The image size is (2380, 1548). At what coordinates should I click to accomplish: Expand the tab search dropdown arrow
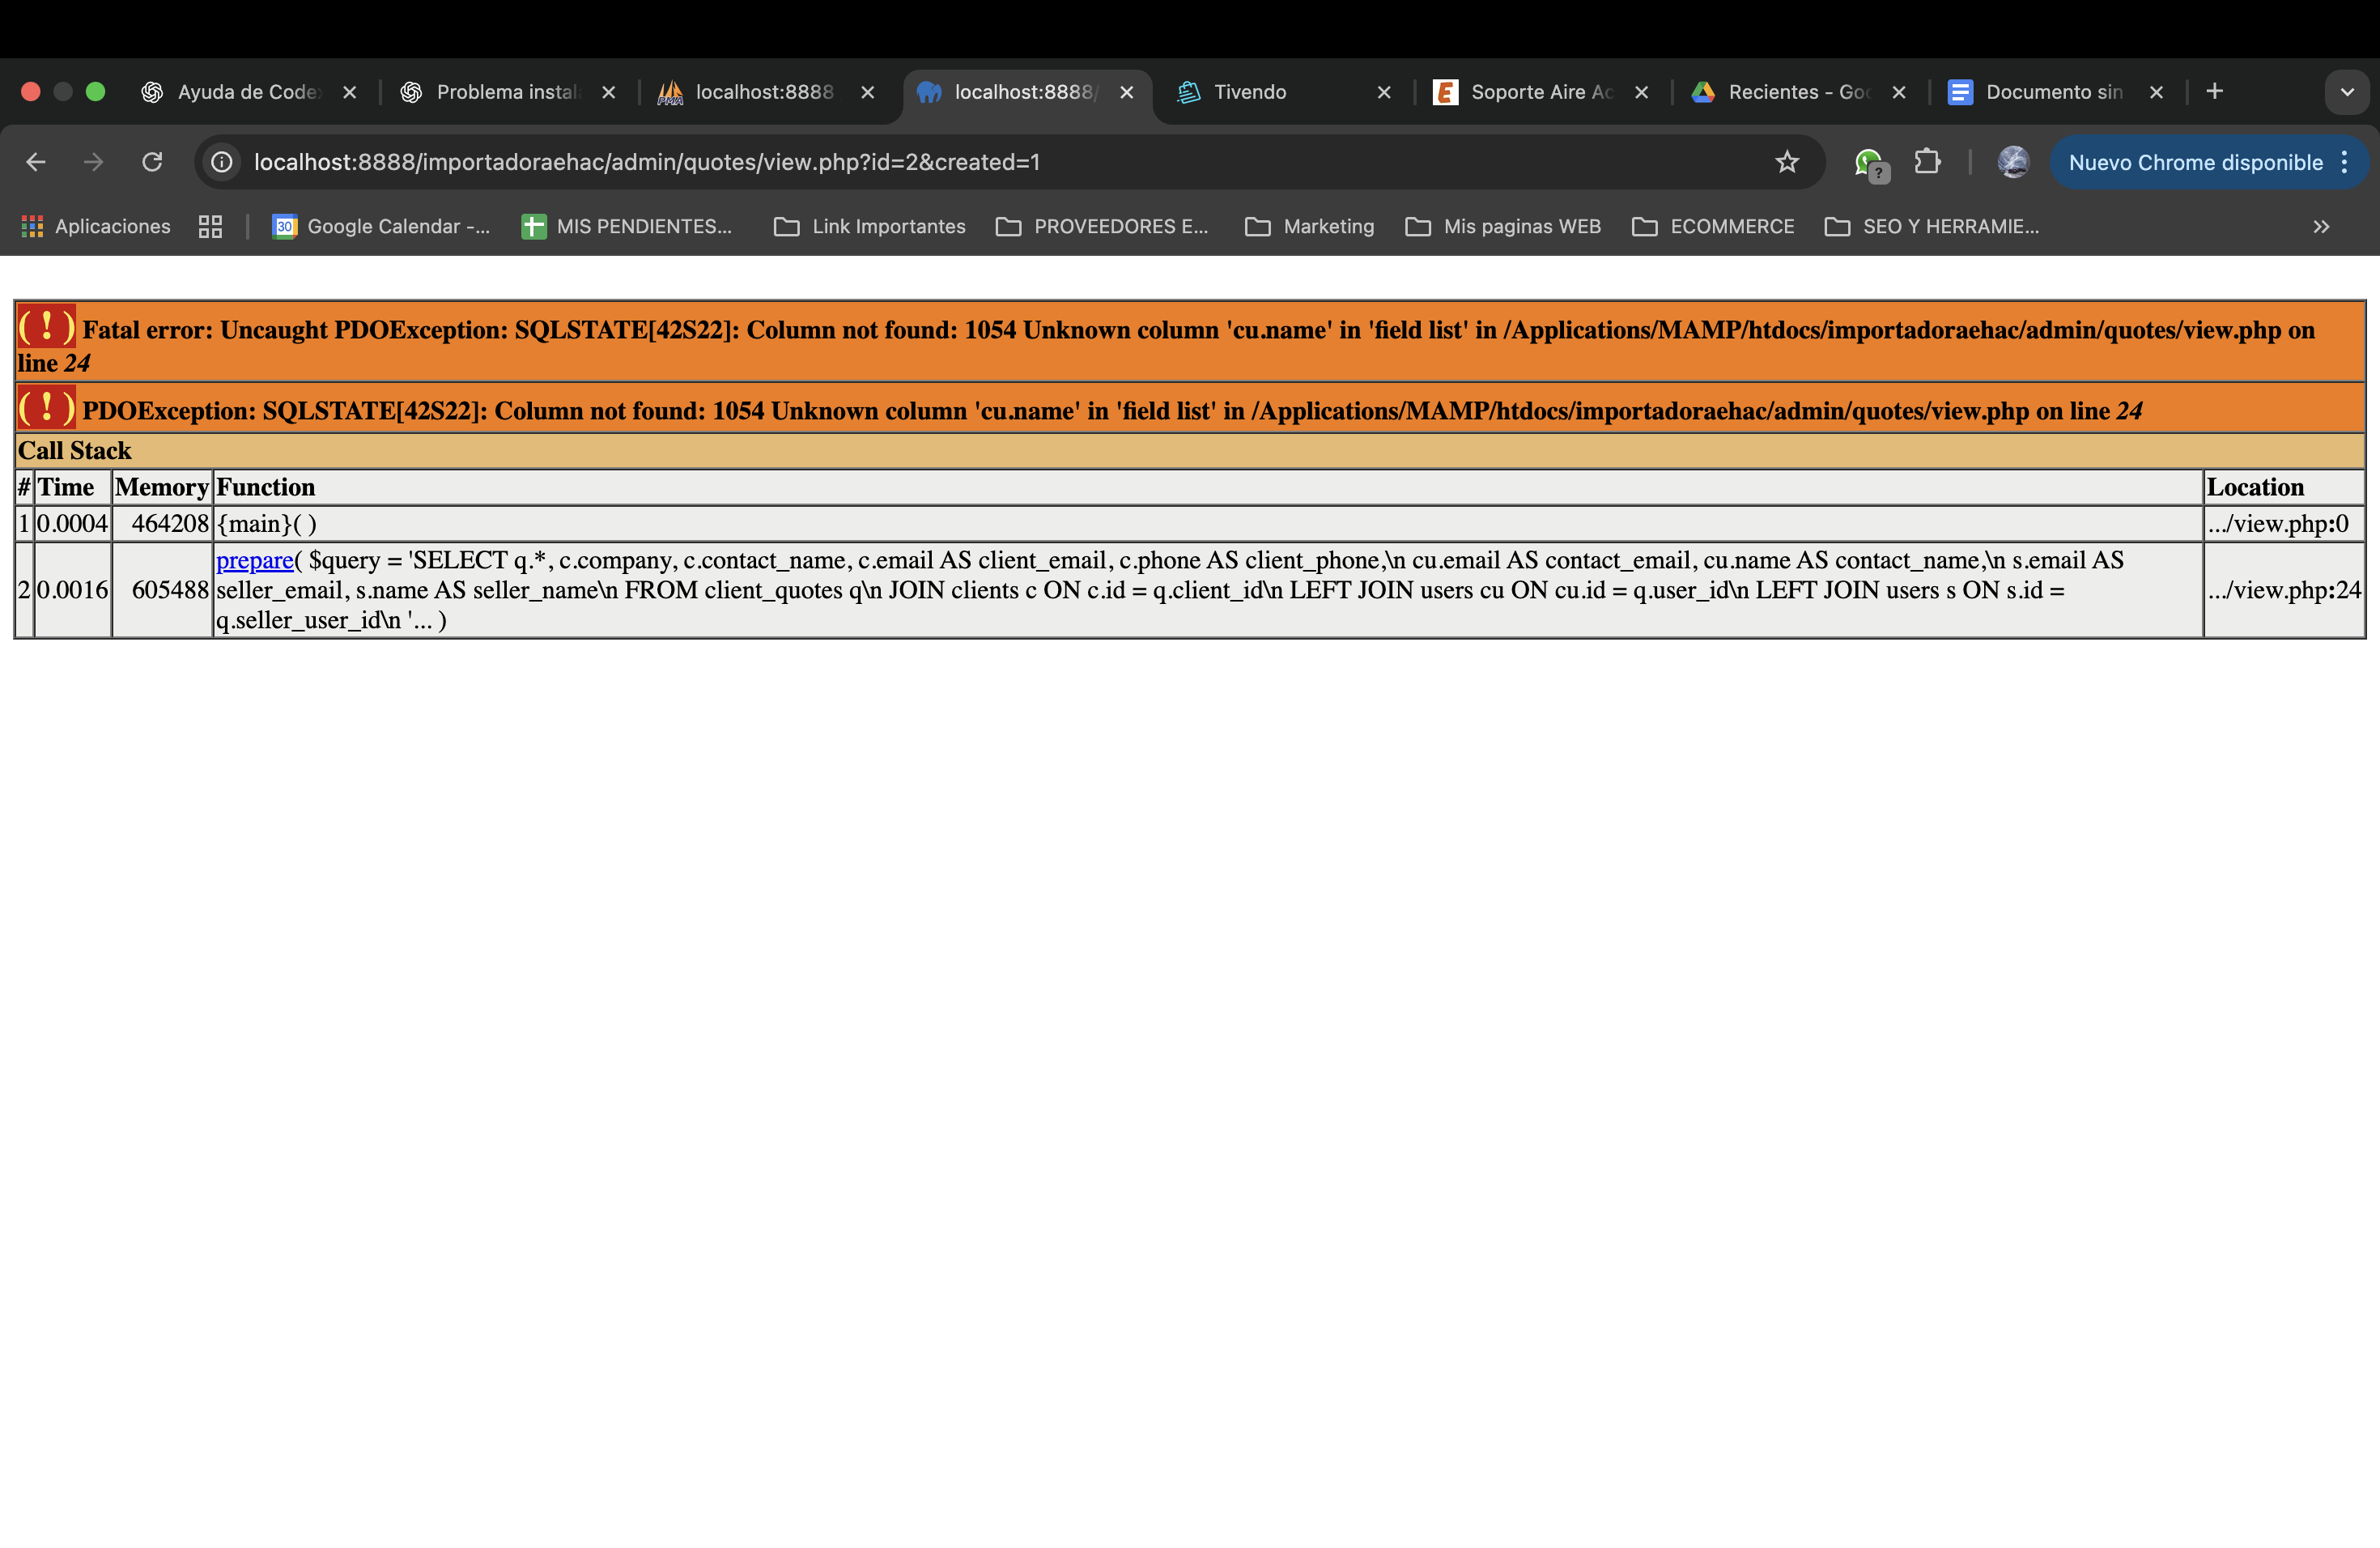pos(2346,92)
